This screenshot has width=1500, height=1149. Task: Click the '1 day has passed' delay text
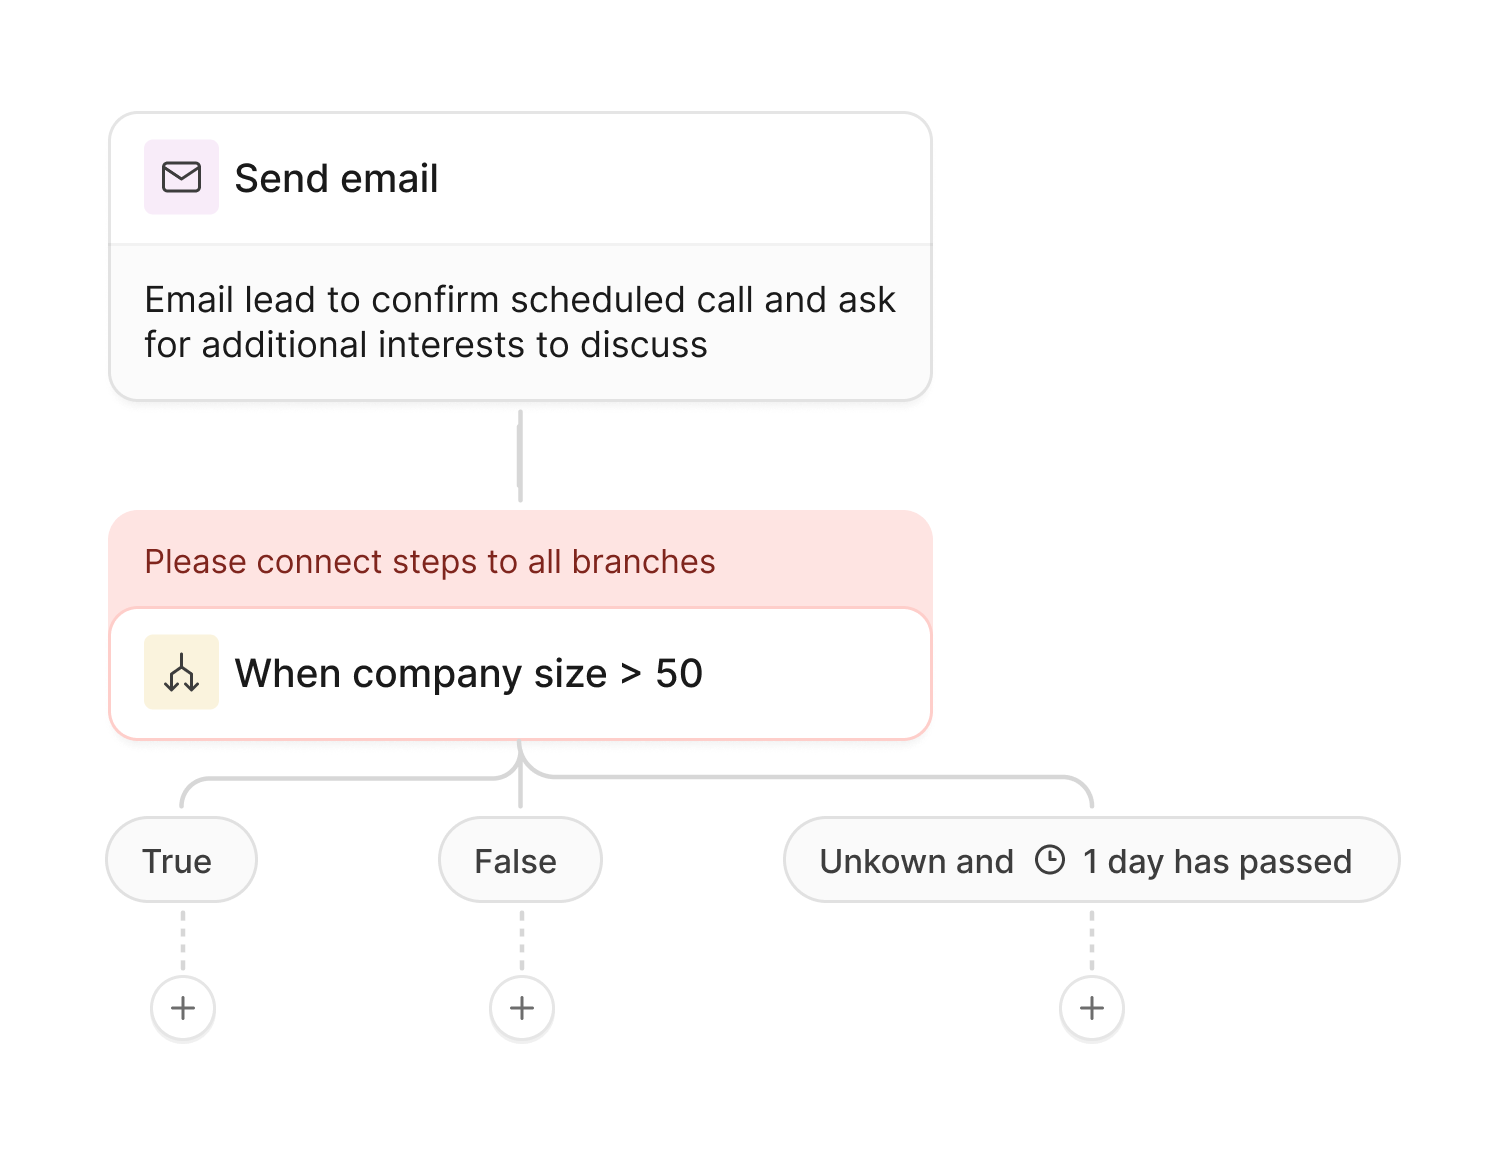[x=1217, y=861]
